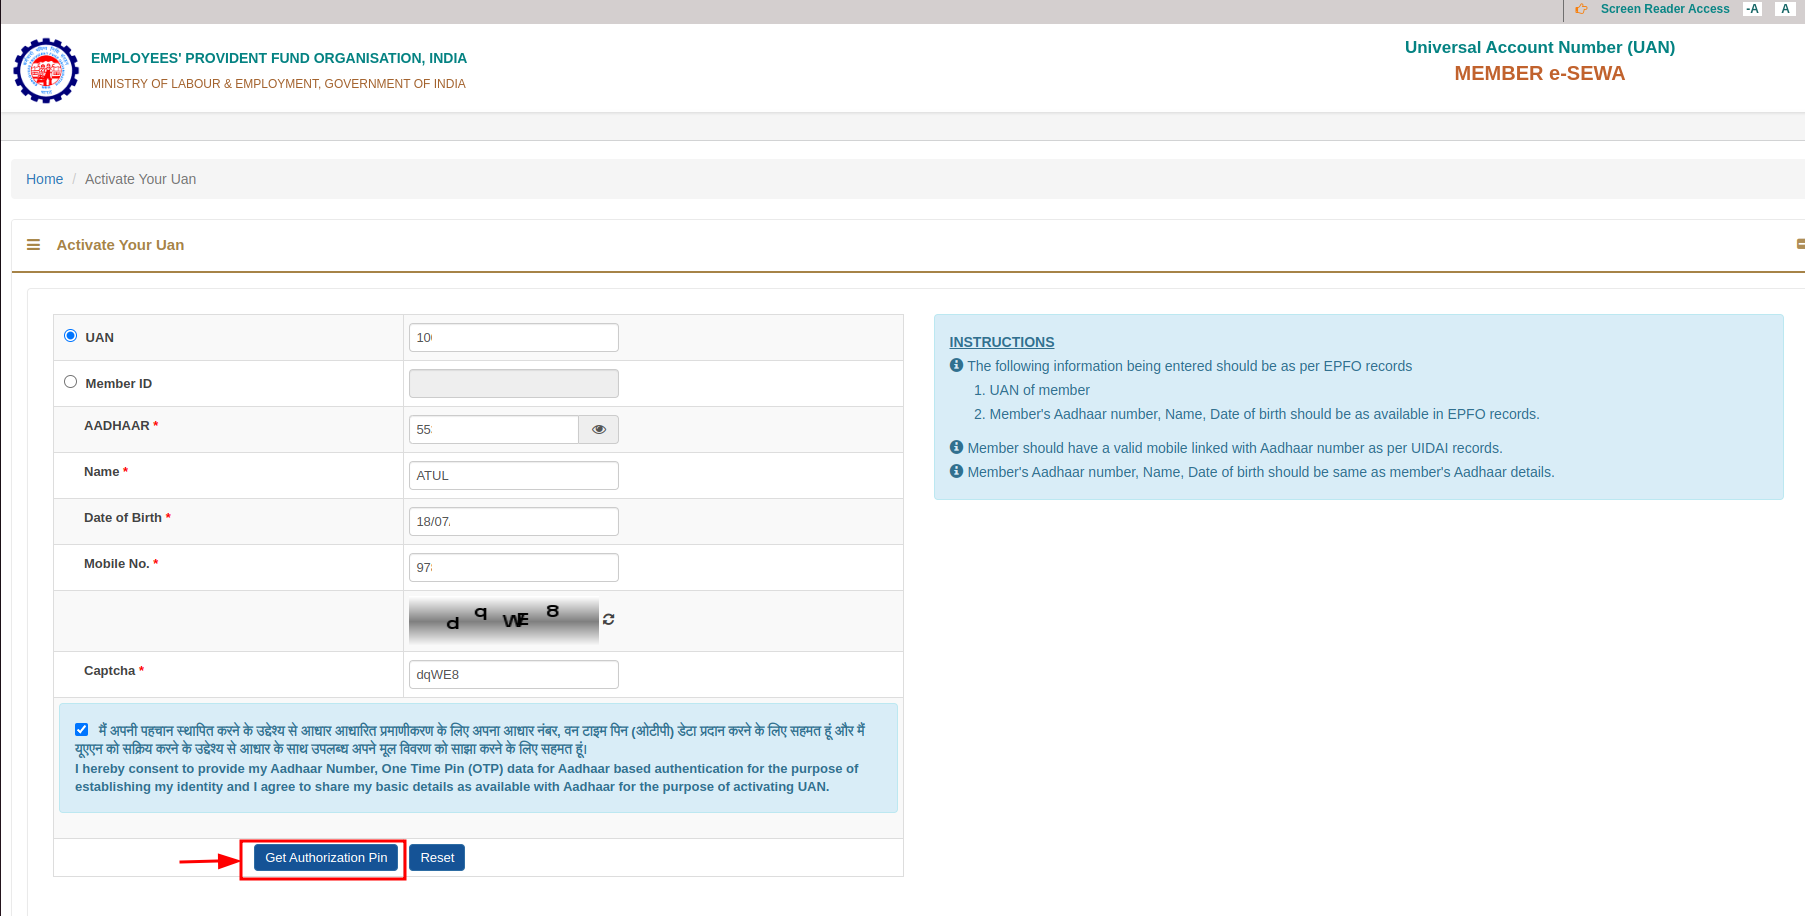Click the 'UAN of member' instruction line
The height and width of the screenshot is (916, 1805).
1032,390
